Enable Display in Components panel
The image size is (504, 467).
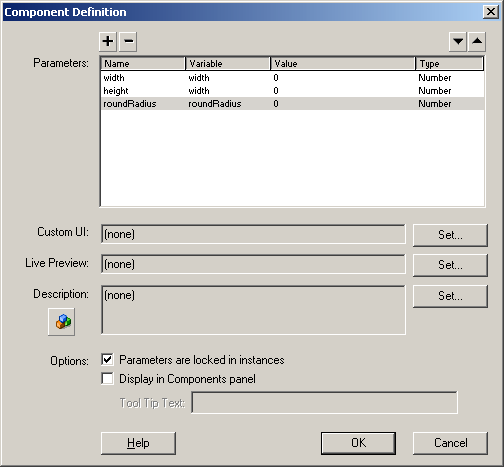107,379
